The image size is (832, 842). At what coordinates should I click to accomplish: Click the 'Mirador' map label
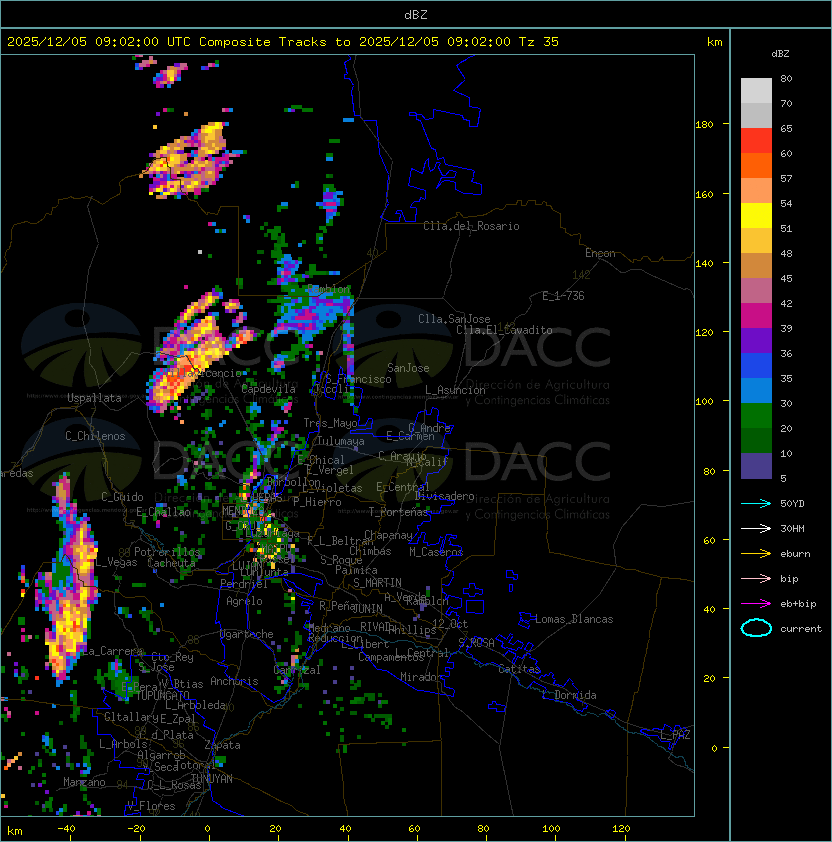pos(421,677)
